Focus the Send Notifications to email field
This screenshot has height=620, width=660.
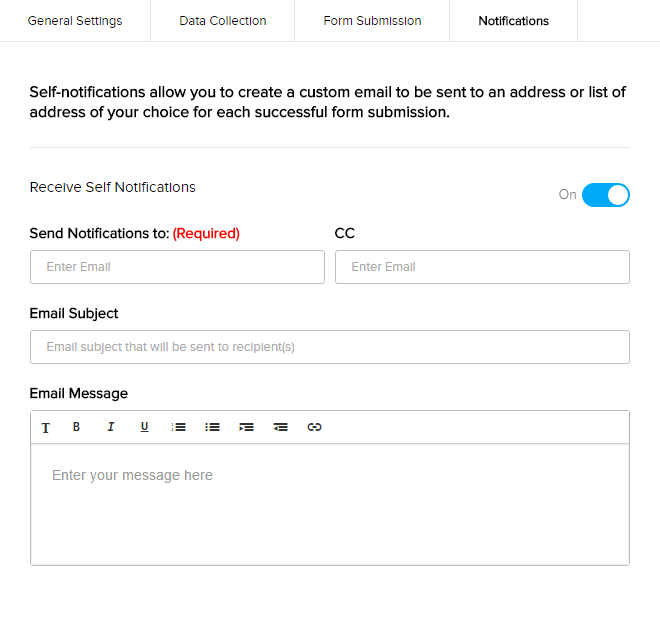(x=177, y=267)
